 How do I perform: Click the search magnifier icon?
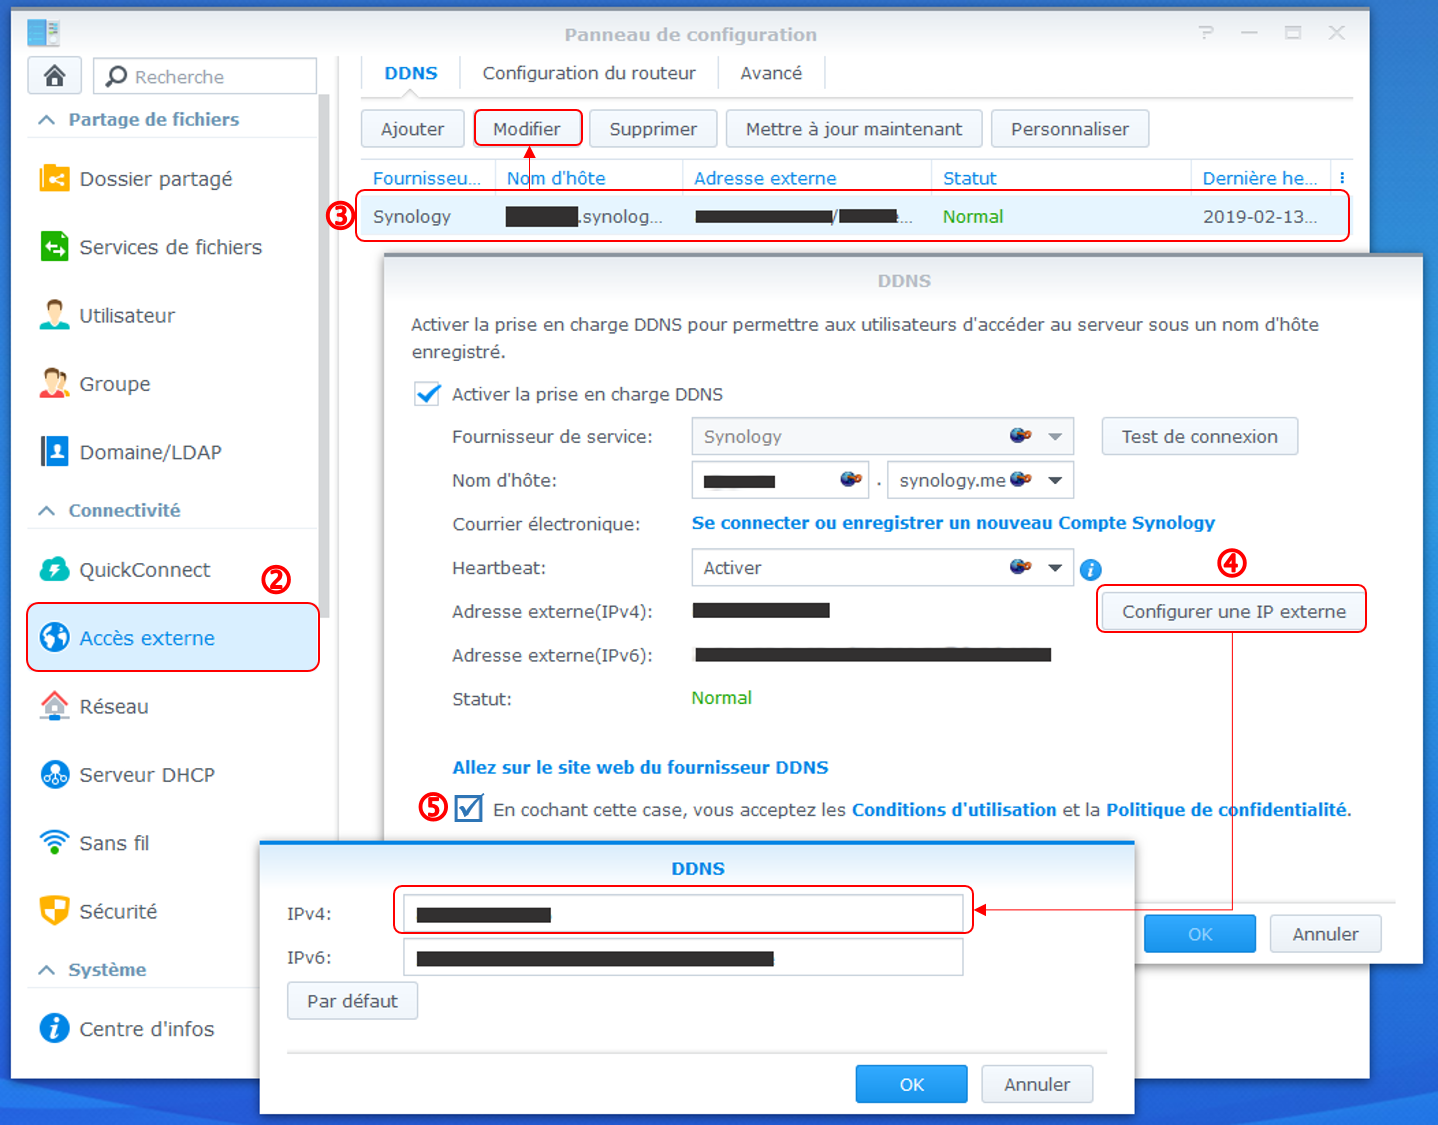pos(116,76)
